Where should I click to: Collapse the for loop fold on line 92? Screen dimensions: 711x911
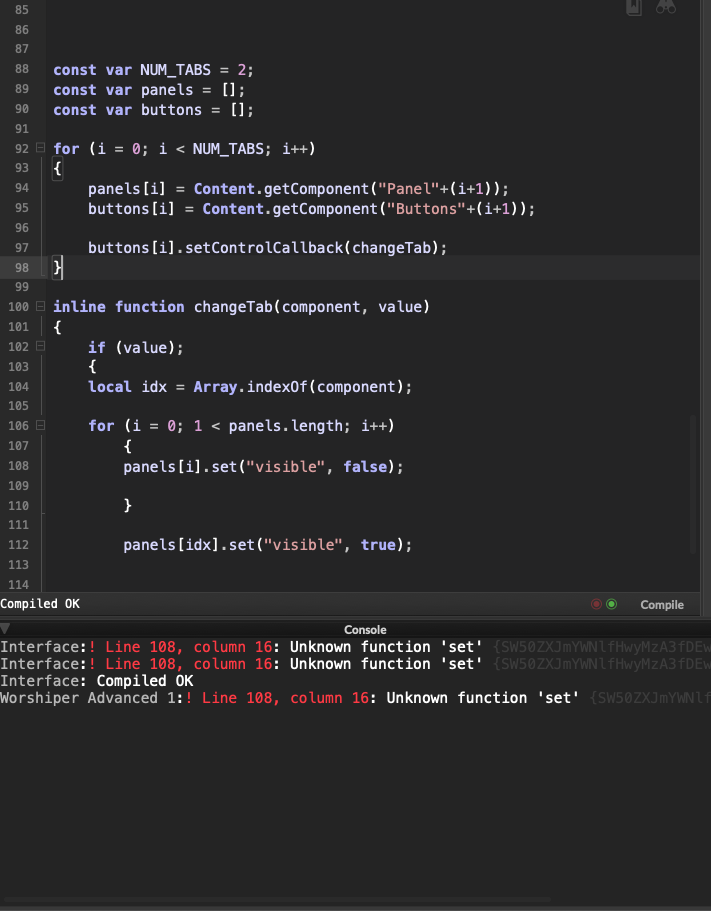[x=40, y=148]
